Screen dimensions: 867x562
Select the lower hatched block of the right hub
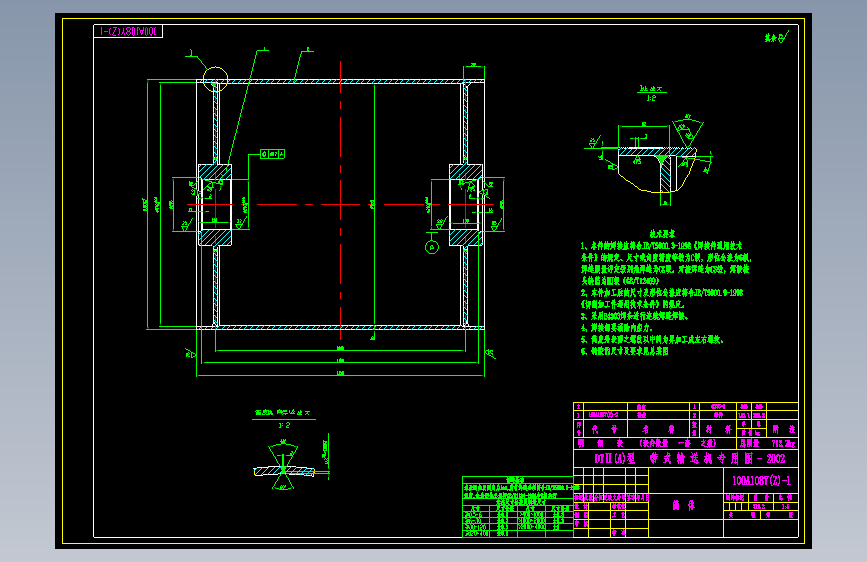click(466, 238)
